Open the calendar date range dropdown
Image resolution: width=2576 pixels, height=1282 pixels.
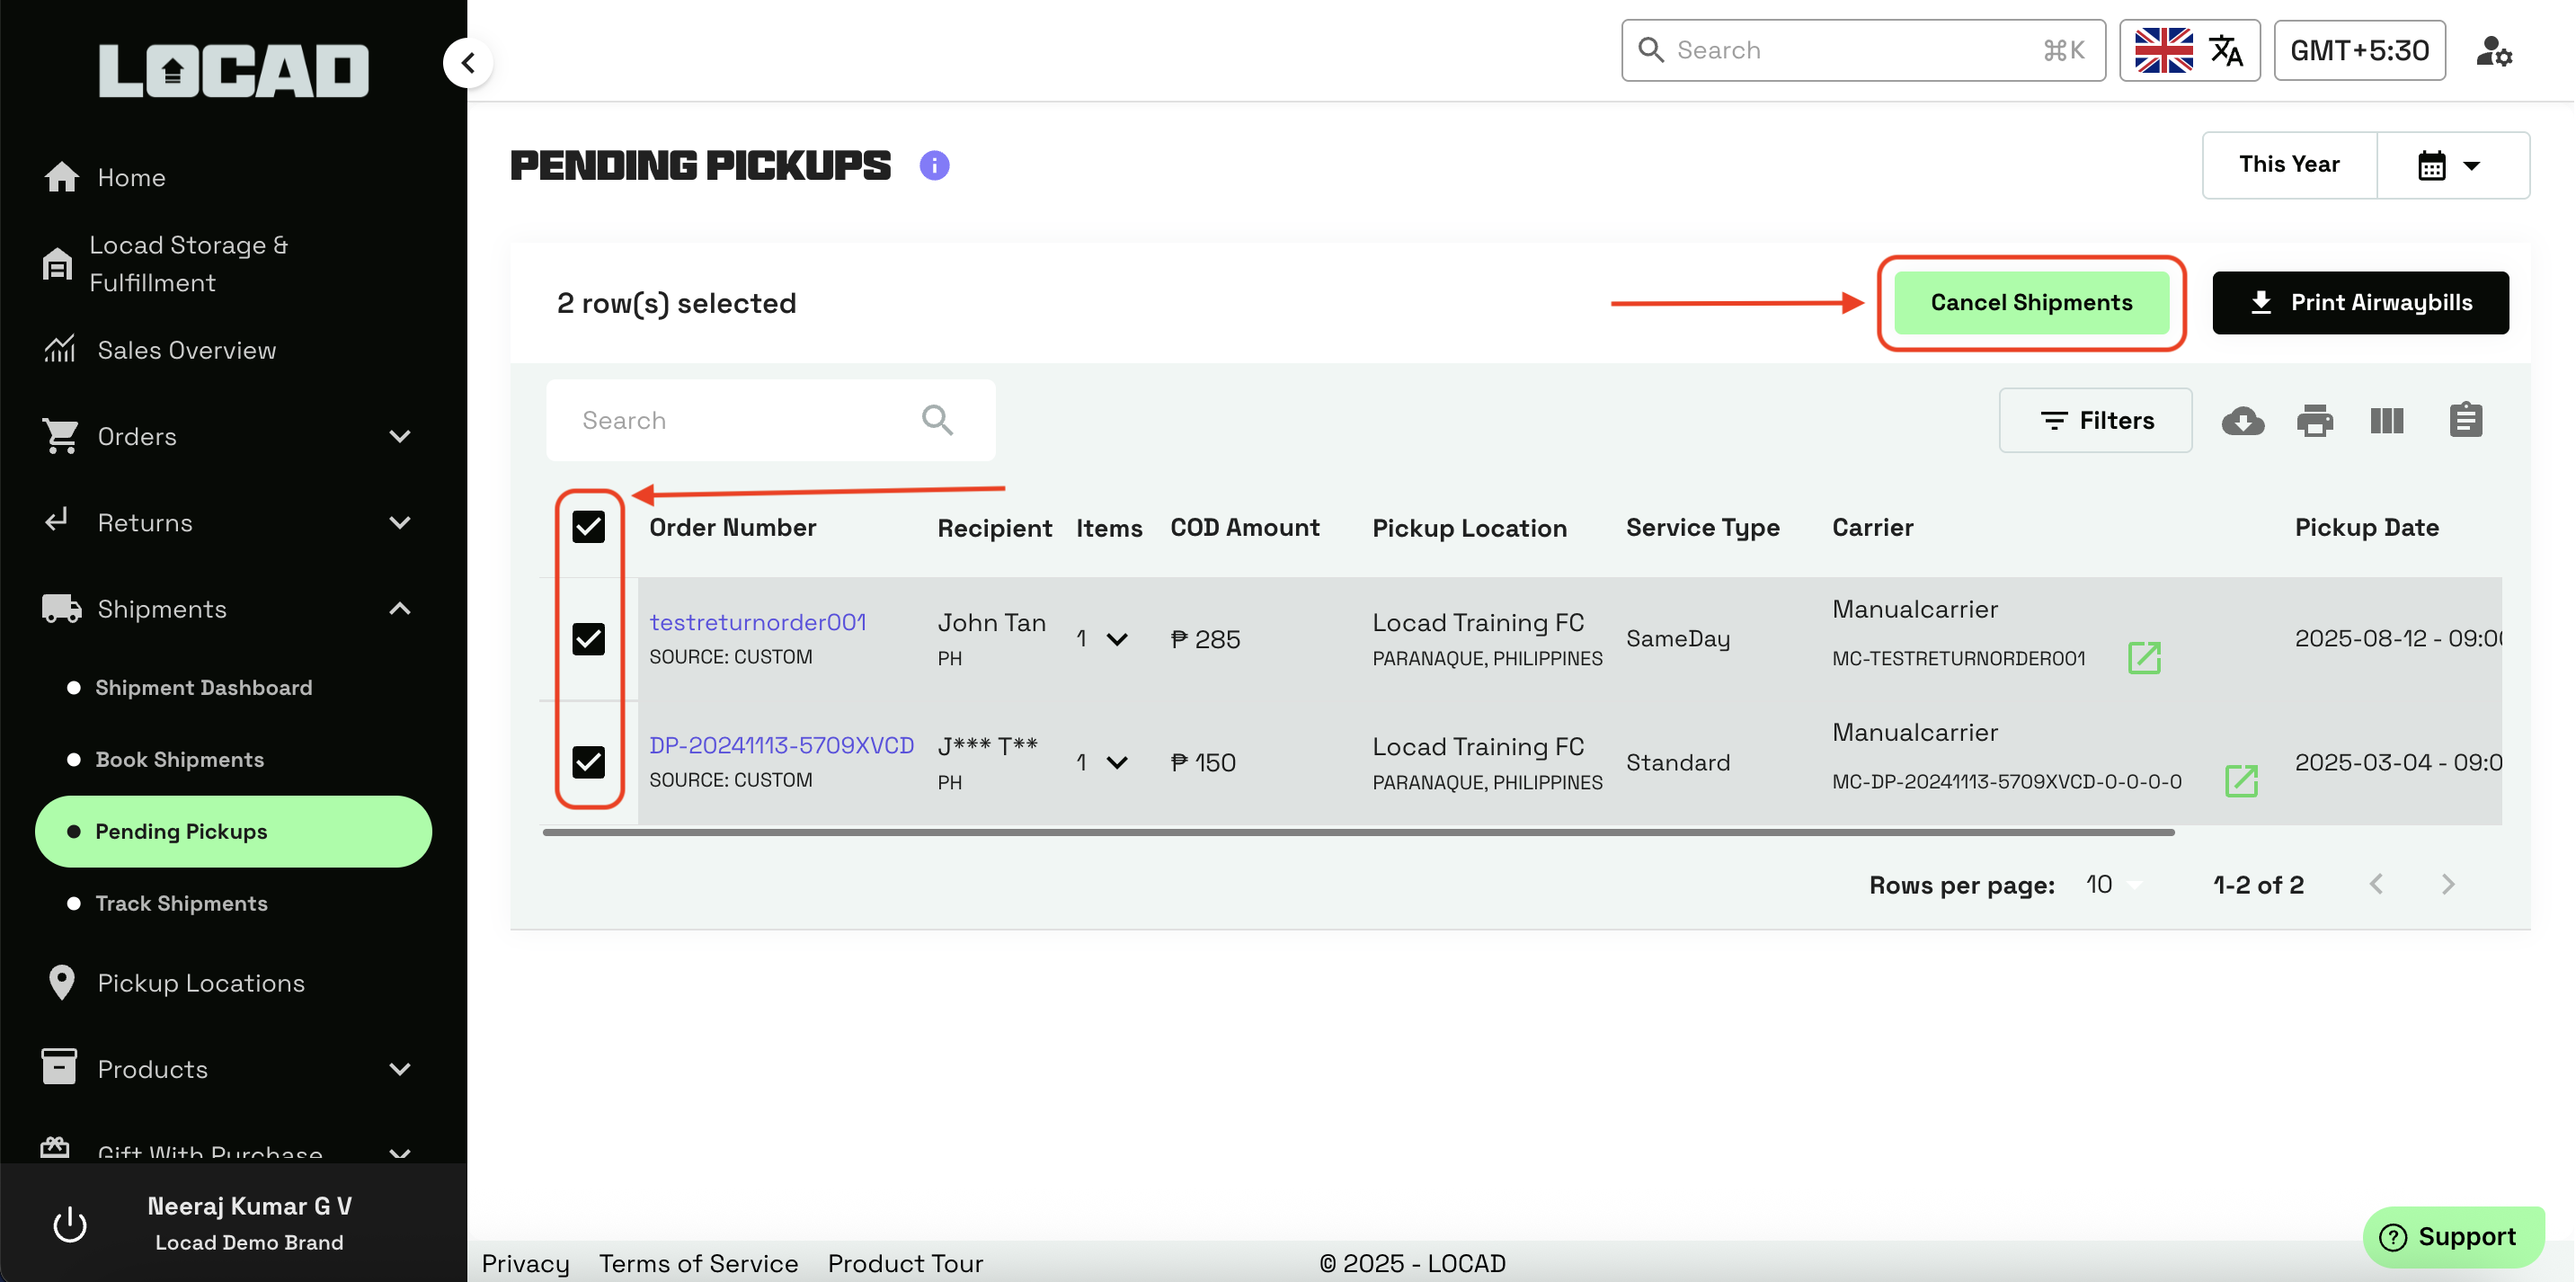(2452, 165)
